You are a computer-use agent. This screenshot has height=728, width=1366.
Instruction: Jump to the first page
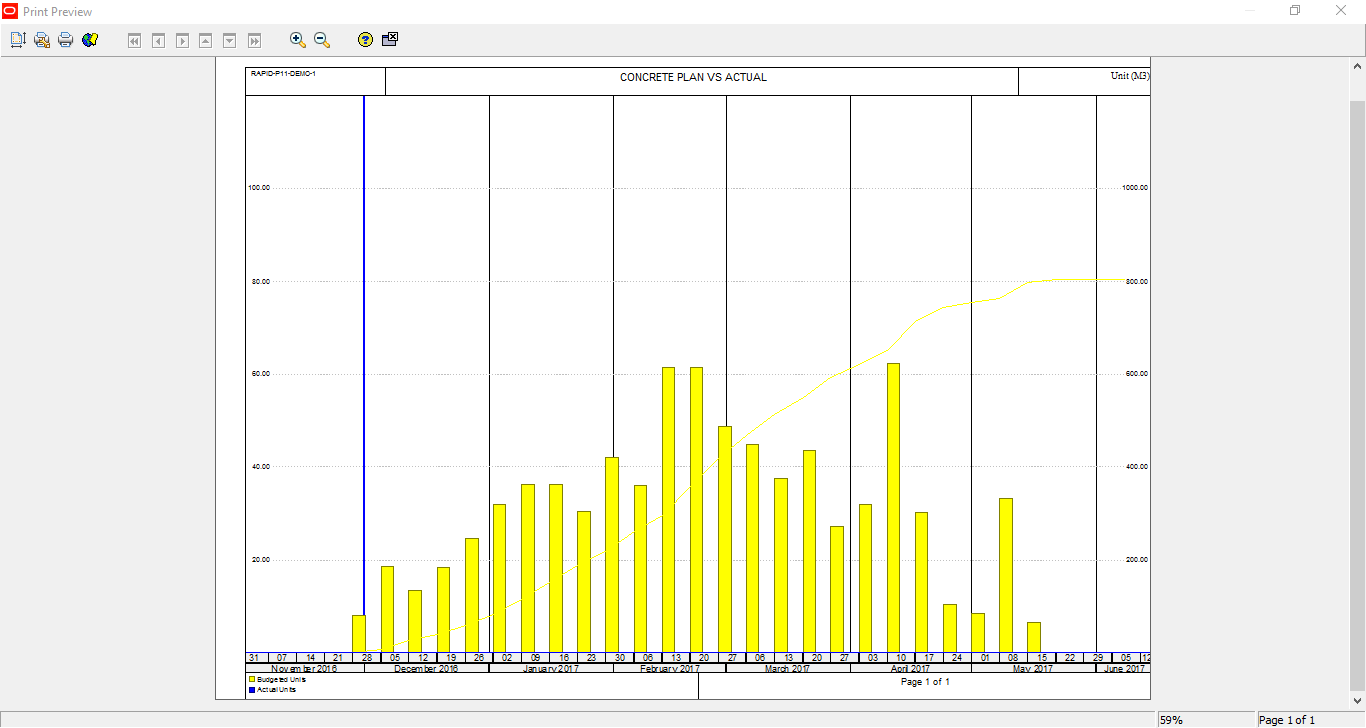[134, 40]
